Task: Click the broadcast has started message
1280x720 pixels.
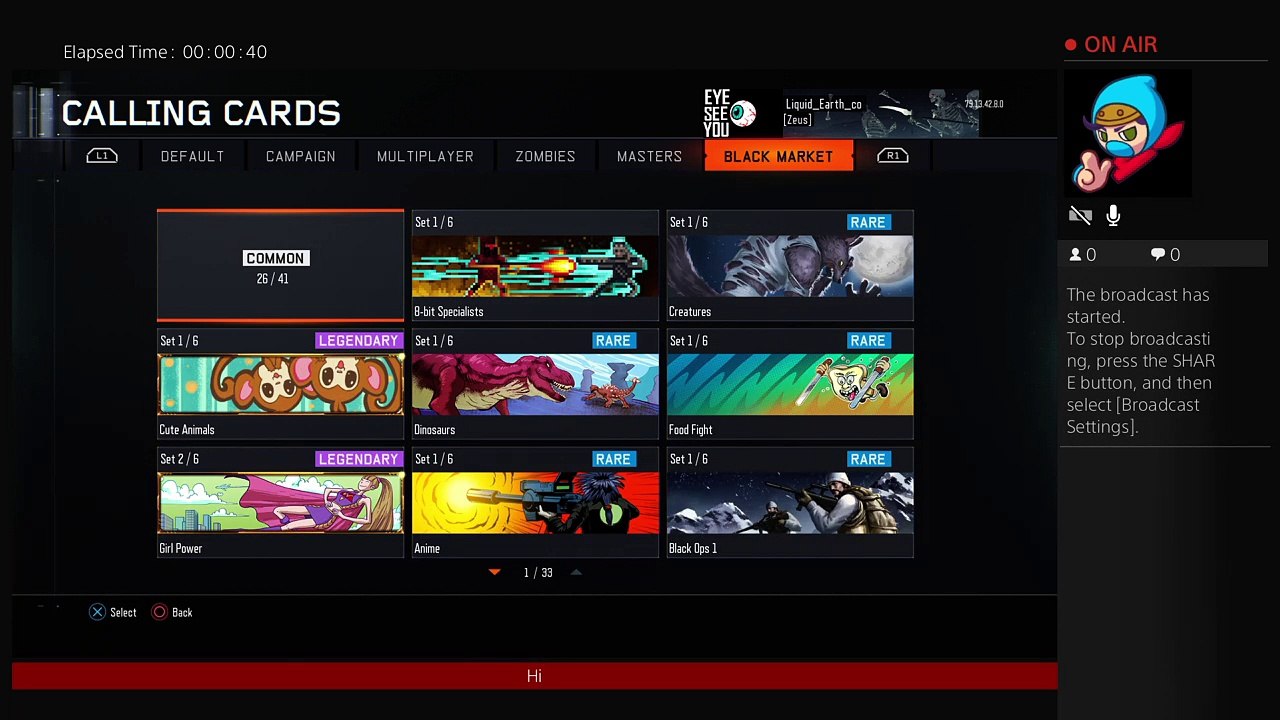Action: [1141, 361]
